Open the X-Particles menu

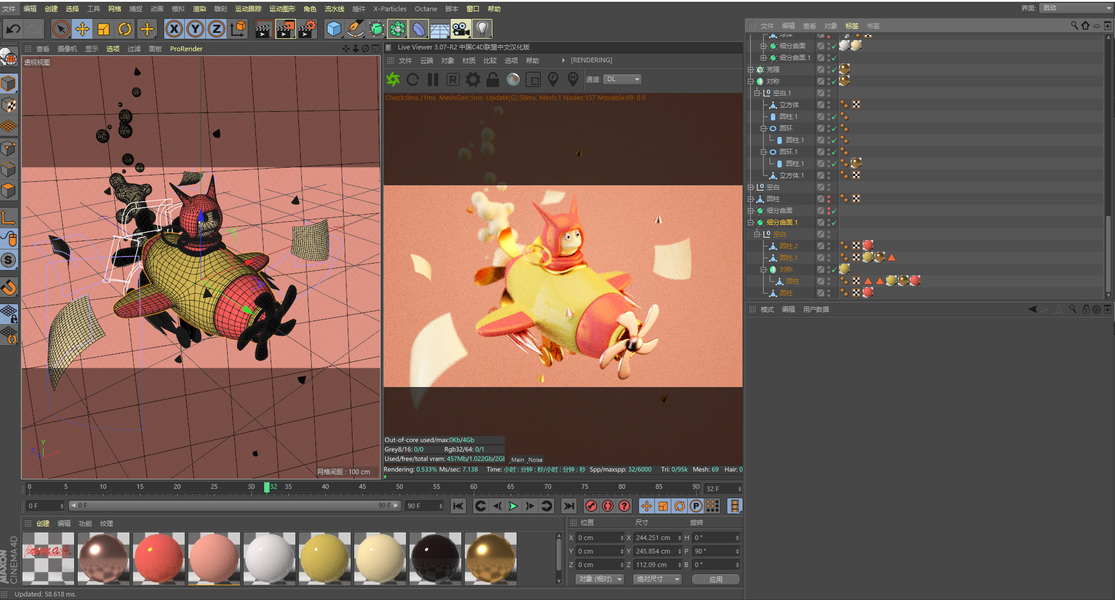(390, 9)
